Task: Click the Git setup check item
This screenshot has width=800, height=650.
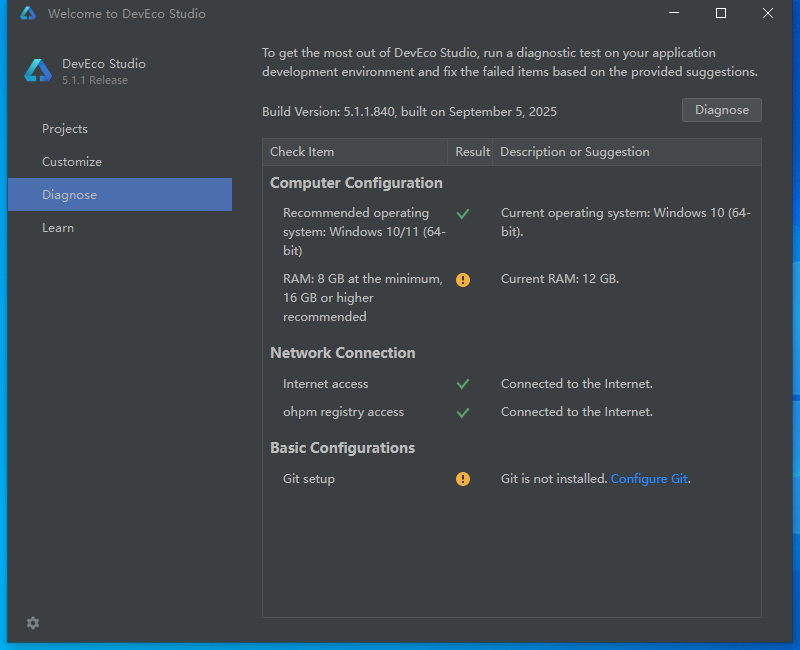Action: 309,479
